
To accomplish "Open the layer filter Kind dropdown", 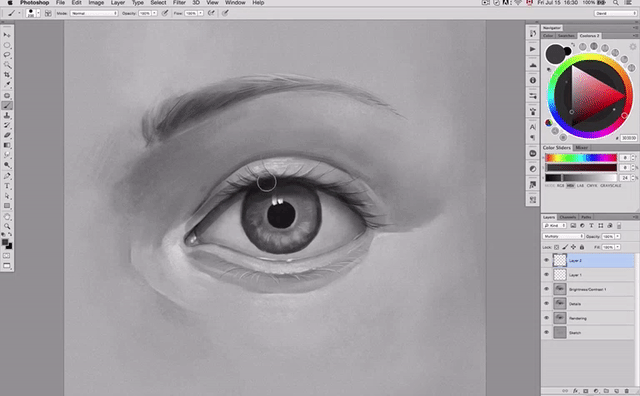I will tap(554, 225).
